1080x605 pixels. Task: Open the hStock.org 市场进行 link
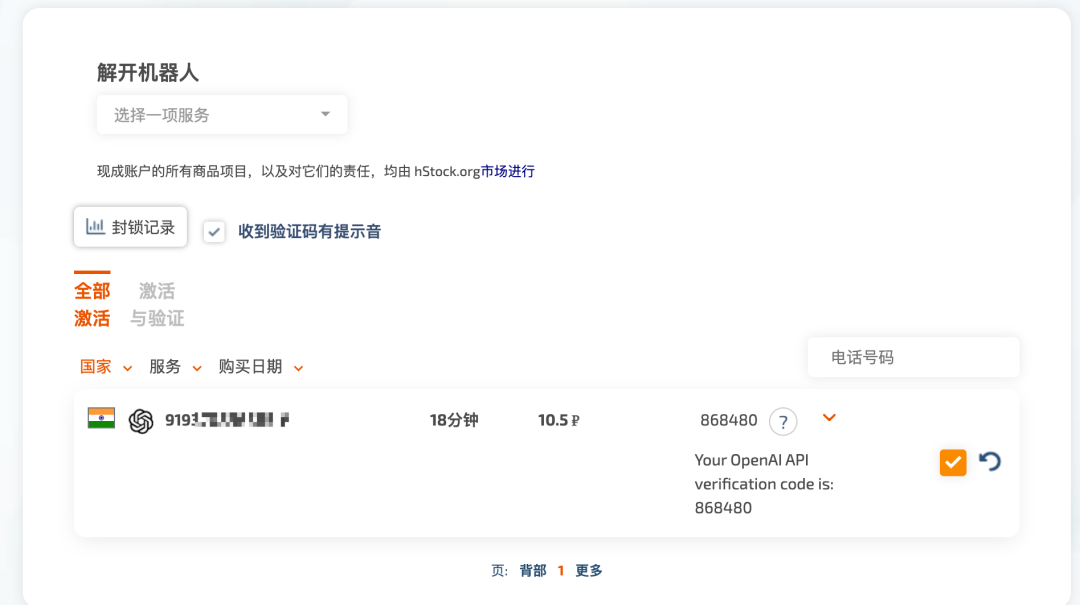click(x=508, y=172)
